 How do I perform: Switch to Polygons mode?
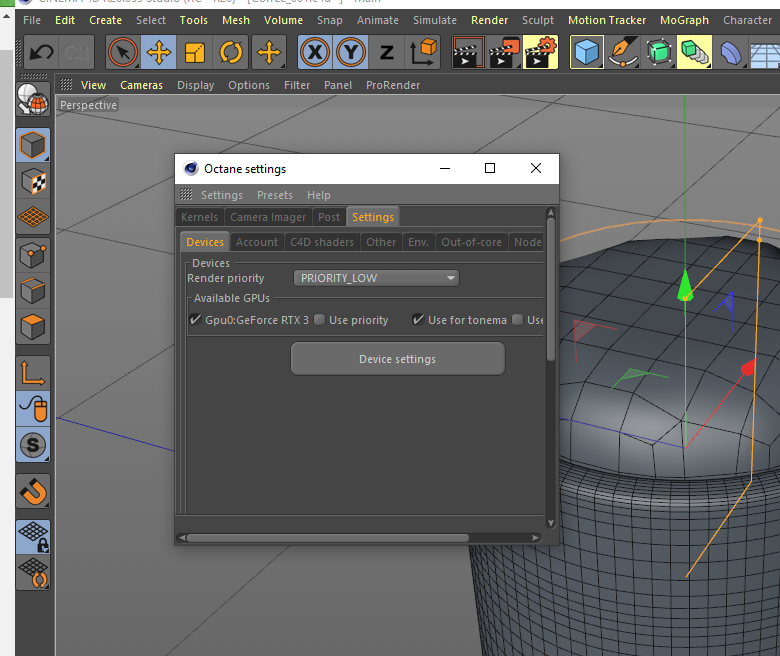point(33,327)
